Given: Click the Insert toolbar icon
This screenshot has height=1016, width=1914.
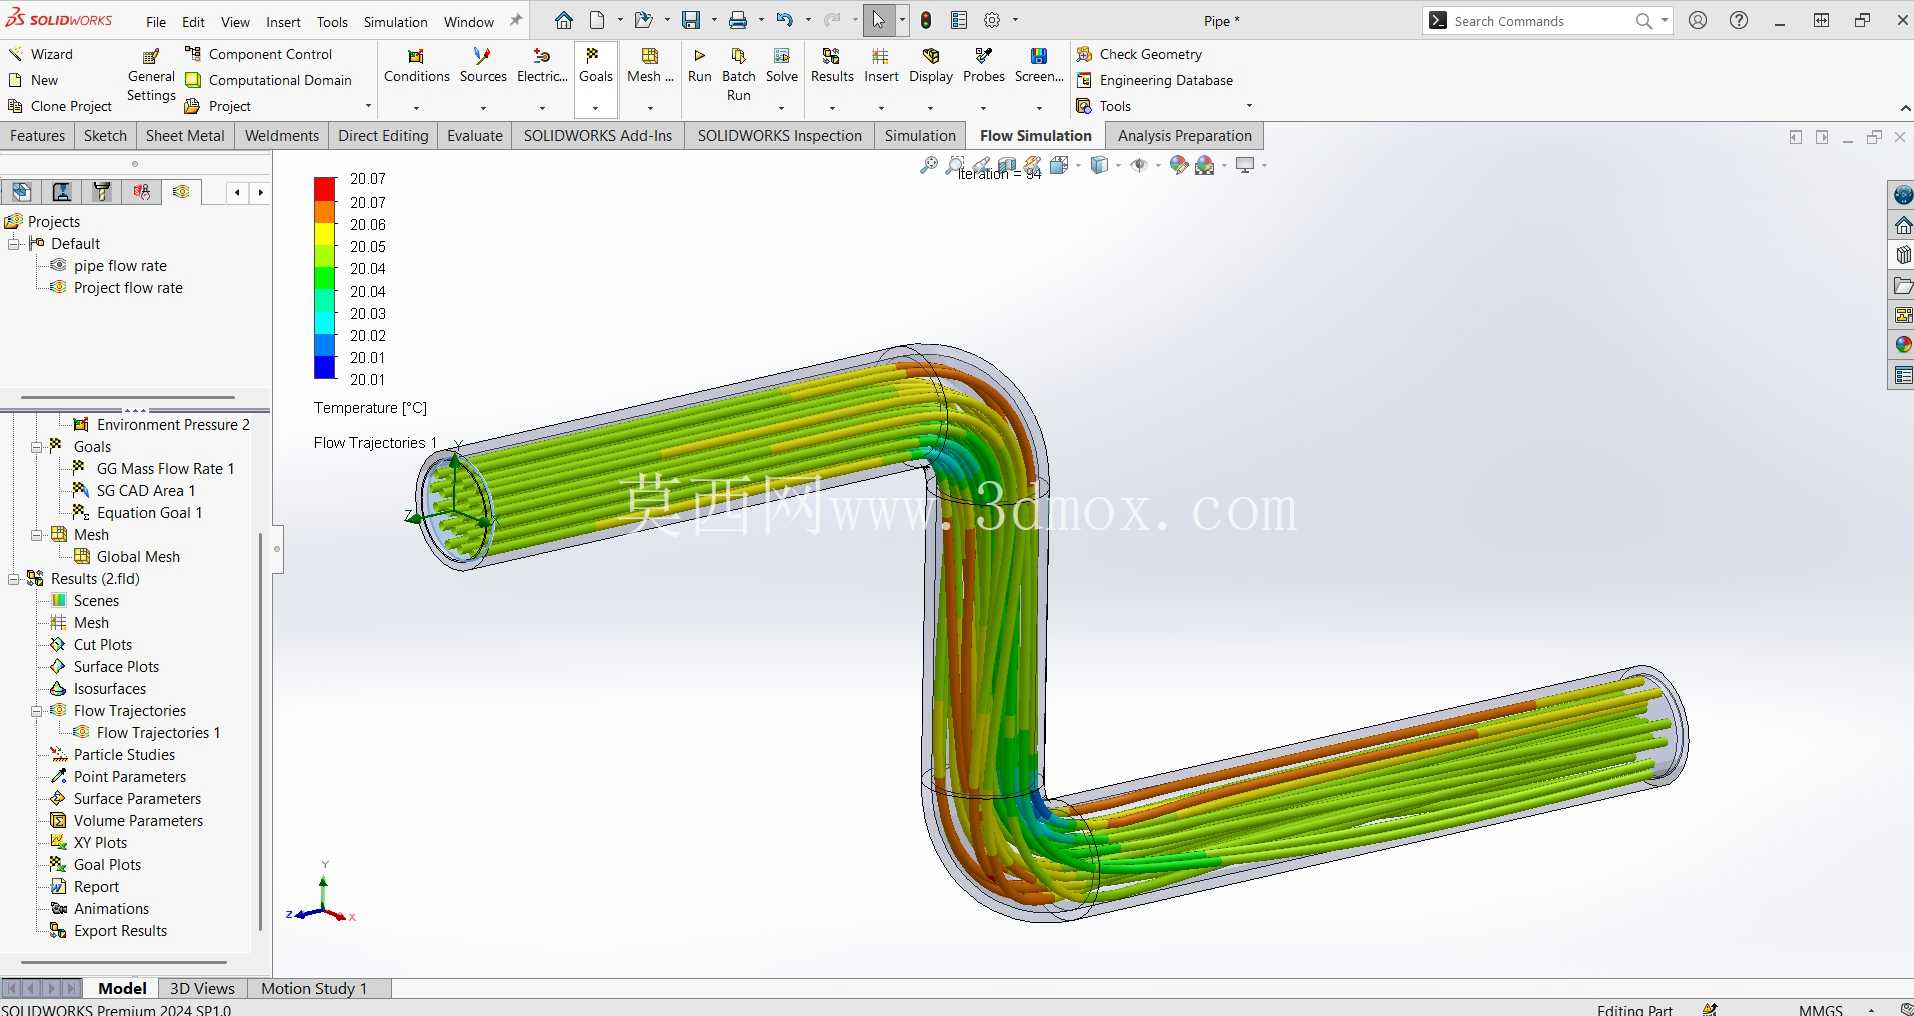Looking at the screenshot, I should point(881,56).
